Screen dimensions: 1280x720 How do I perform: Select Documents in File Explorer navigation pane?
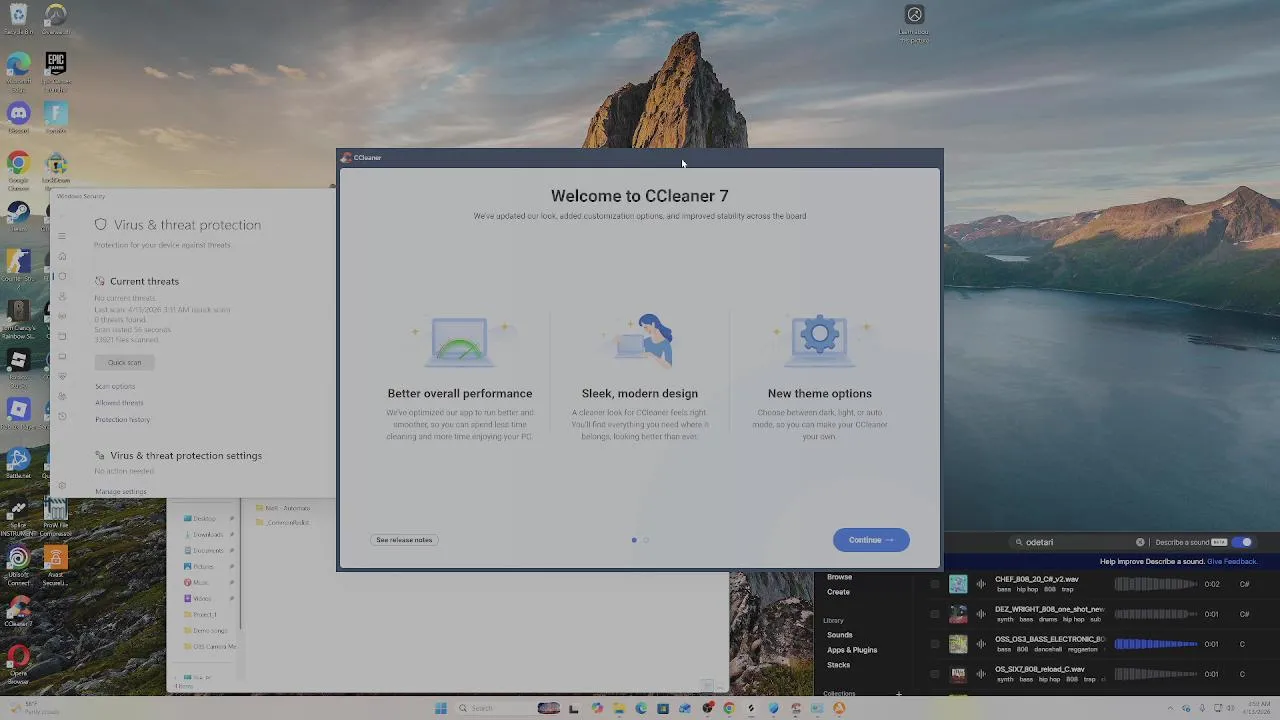[208, 550]
